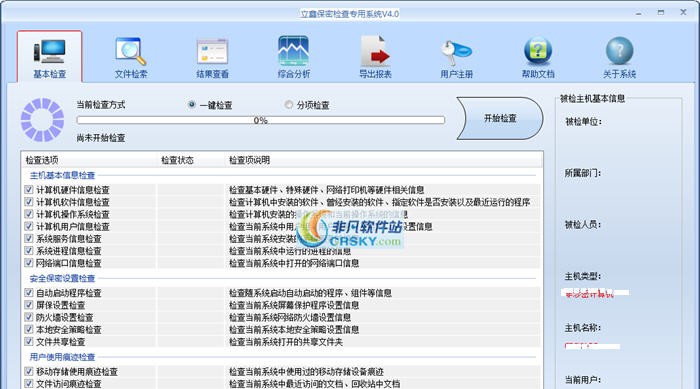700x389 pixels.
Task: Click the 主机名称 label
Action: tap(583, 328)
